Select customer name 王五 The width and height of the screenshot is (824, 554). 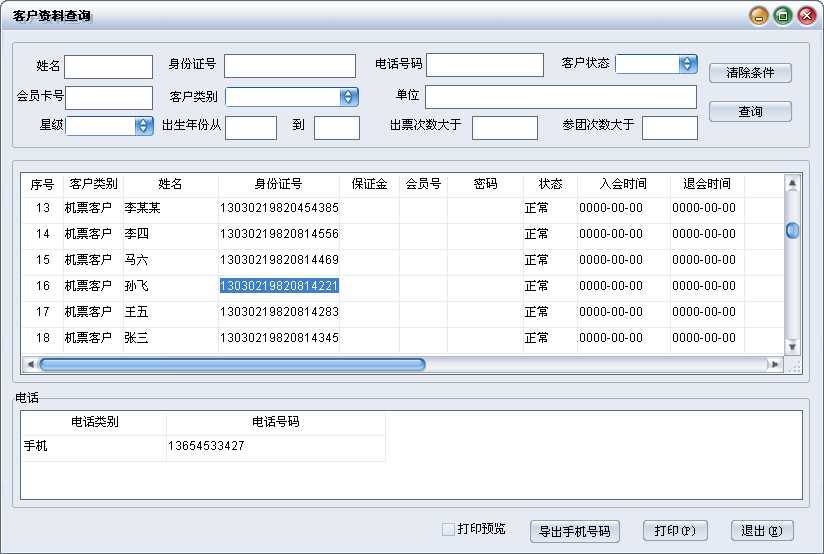pyautogui.click(x=137, y=312)
